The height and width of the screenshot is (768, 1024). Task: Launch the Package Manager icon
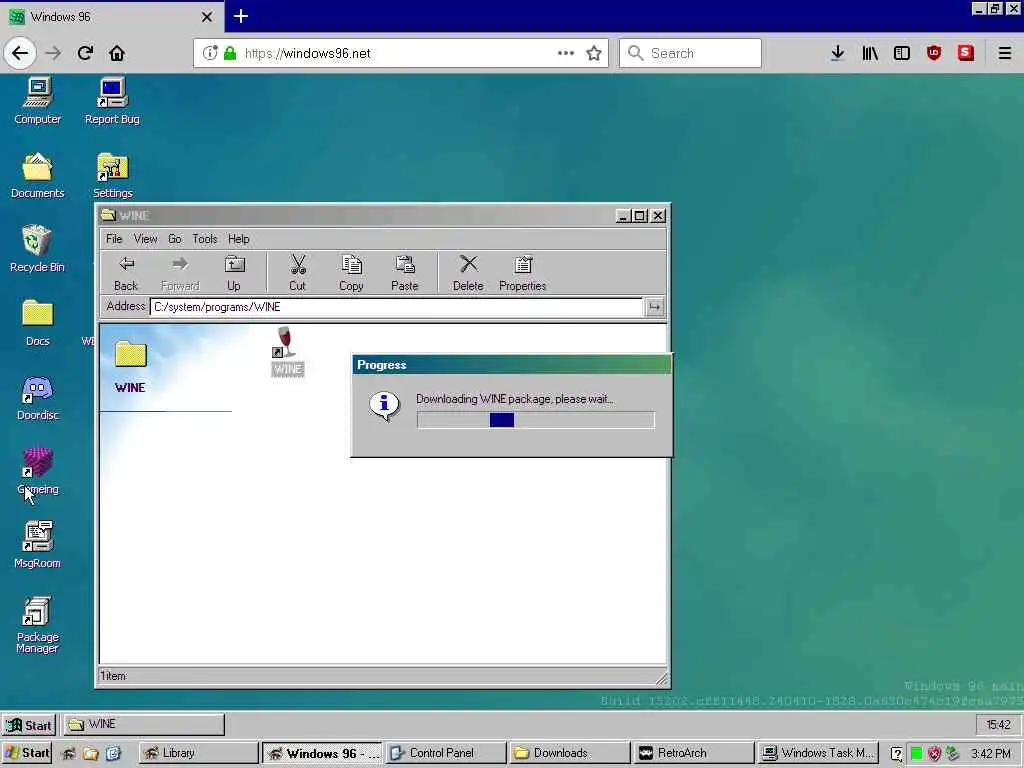37,624
